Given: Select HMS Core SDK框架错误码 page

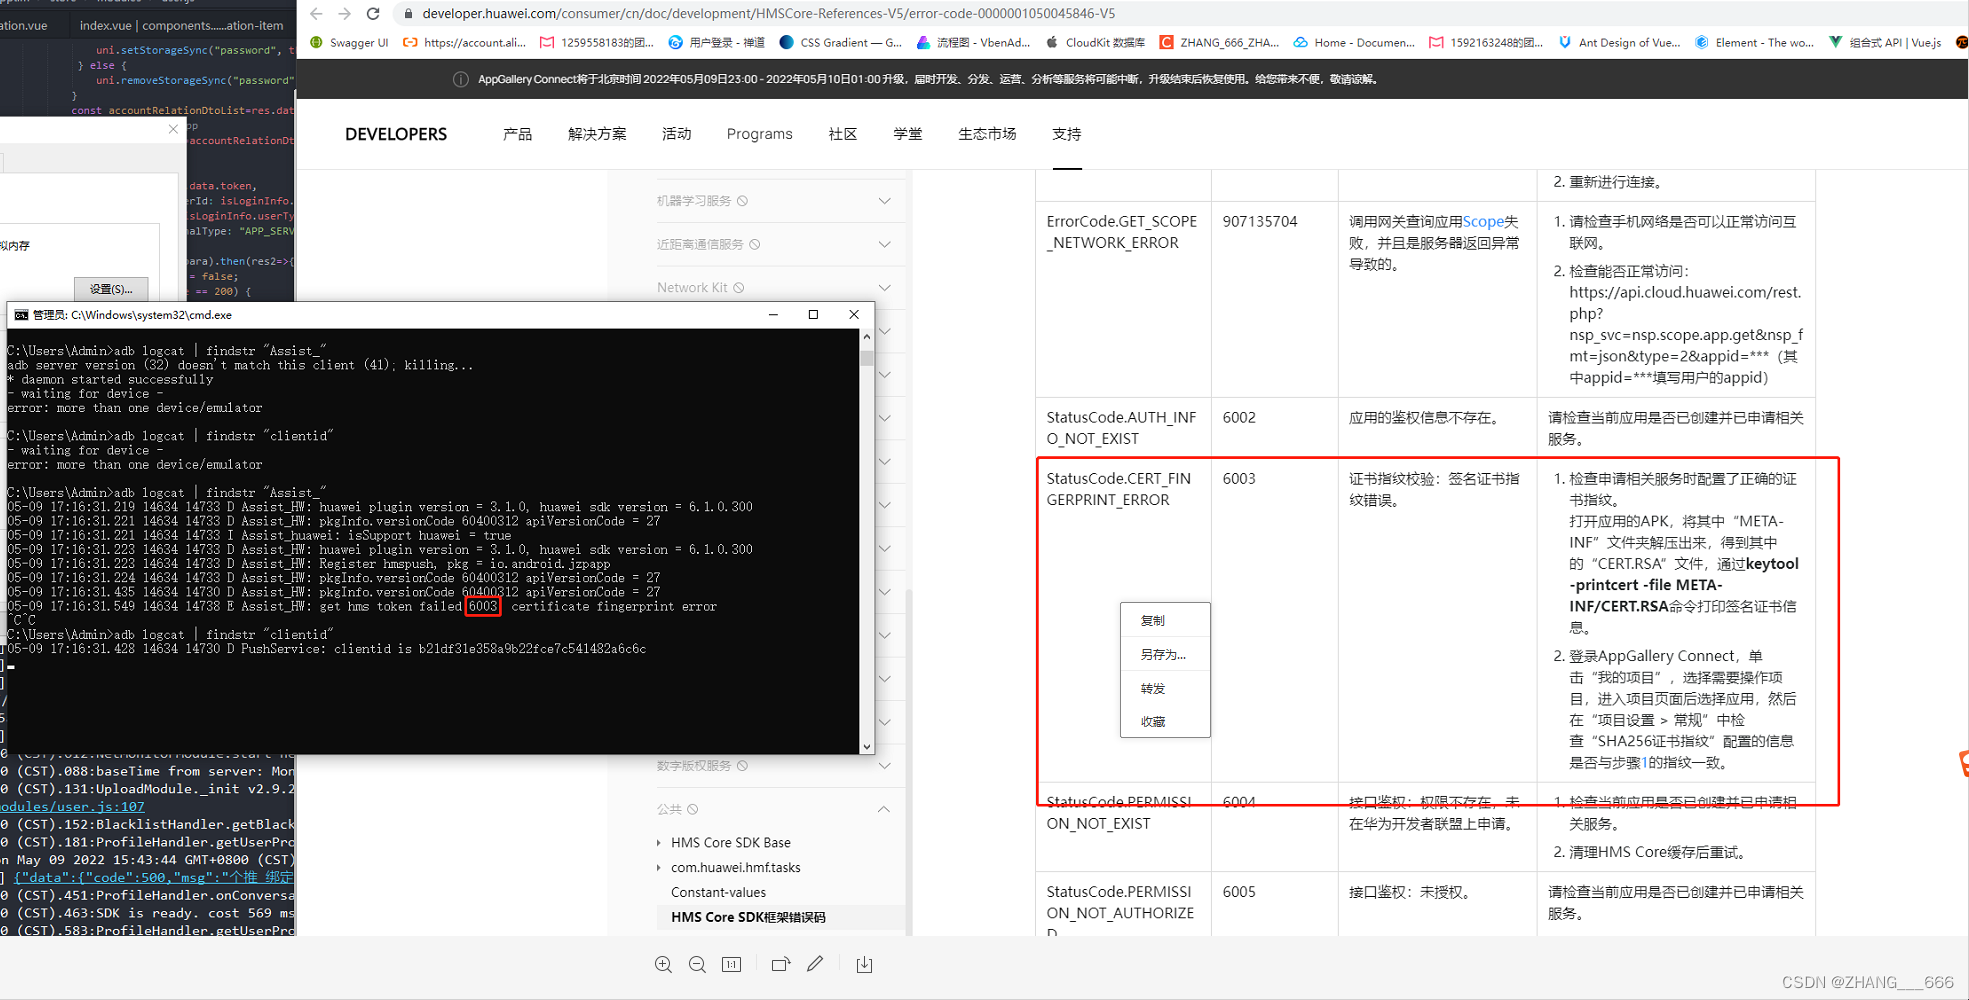Looking at the screenshot, I should 748,917.
